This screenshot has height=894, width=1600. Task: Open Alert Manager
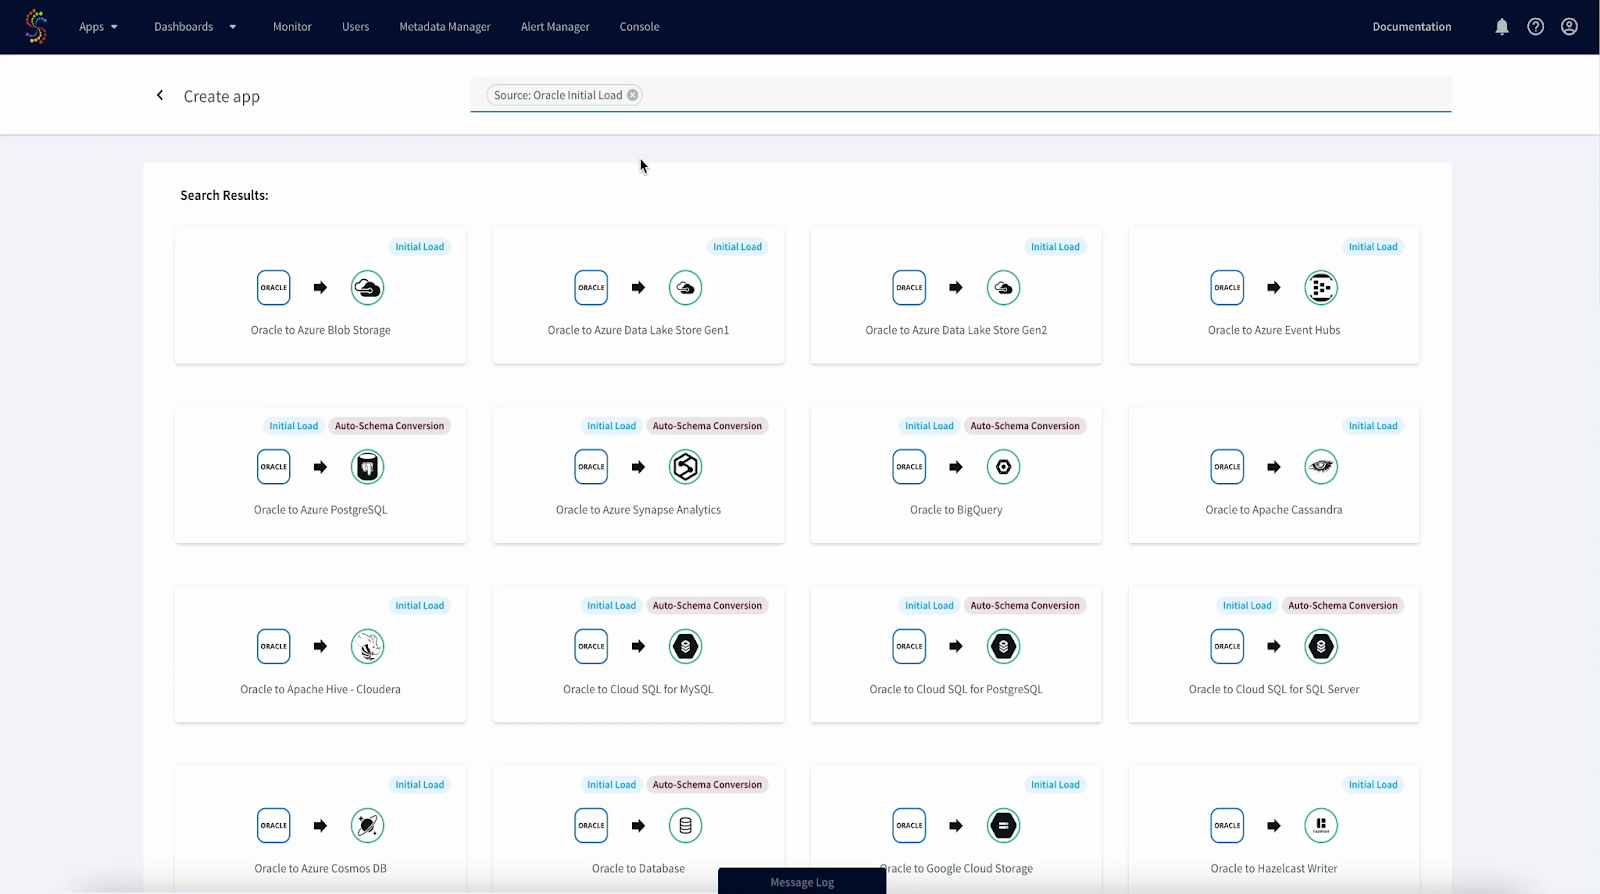[x=555, y=27]
